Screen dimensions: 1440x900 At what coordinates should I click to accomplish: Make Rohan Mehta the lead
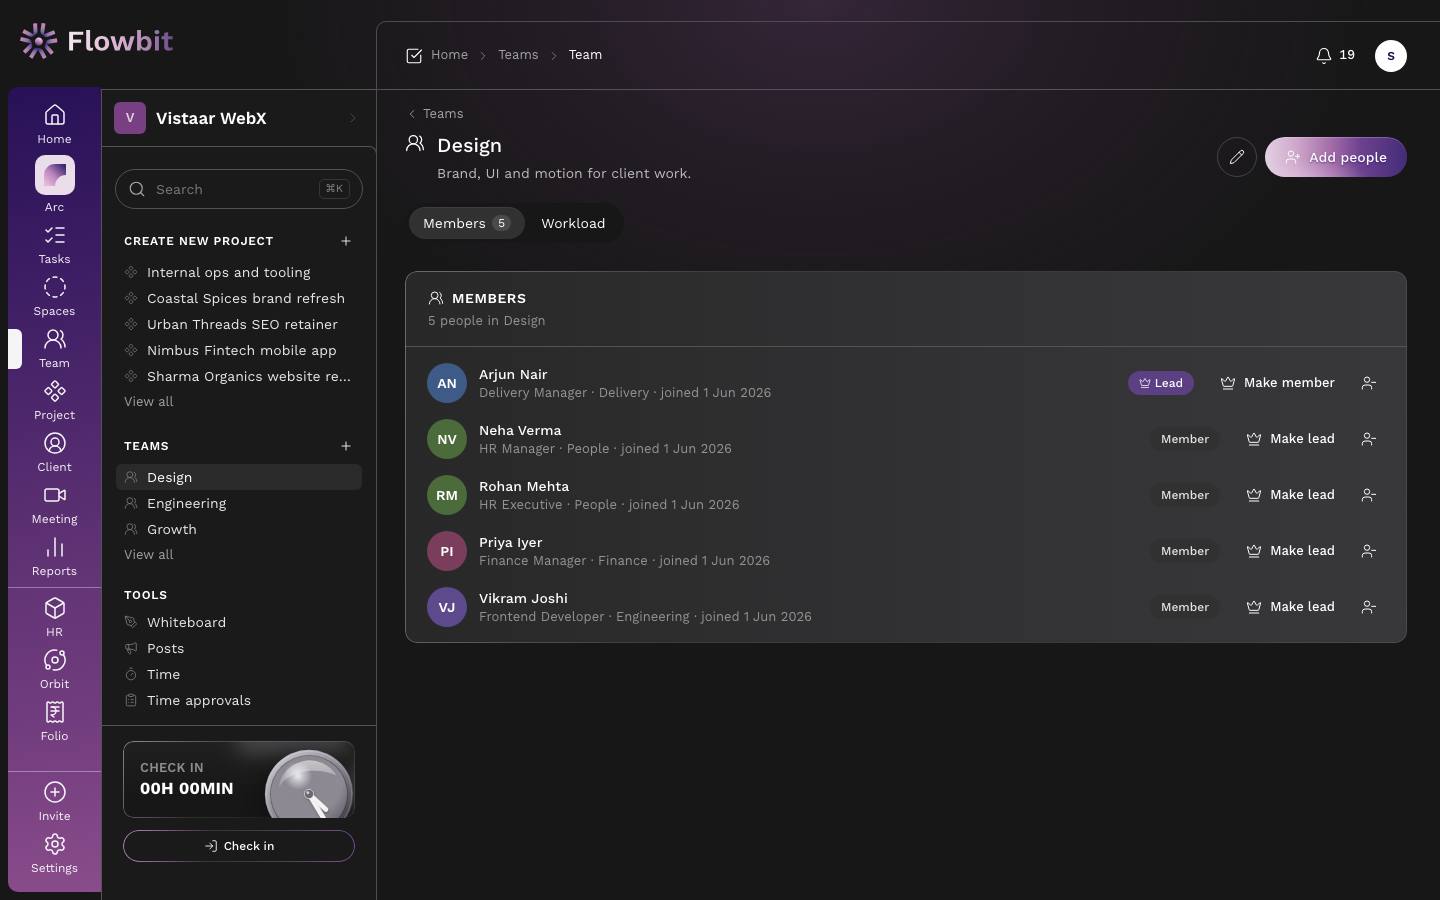coord(1291,495)
